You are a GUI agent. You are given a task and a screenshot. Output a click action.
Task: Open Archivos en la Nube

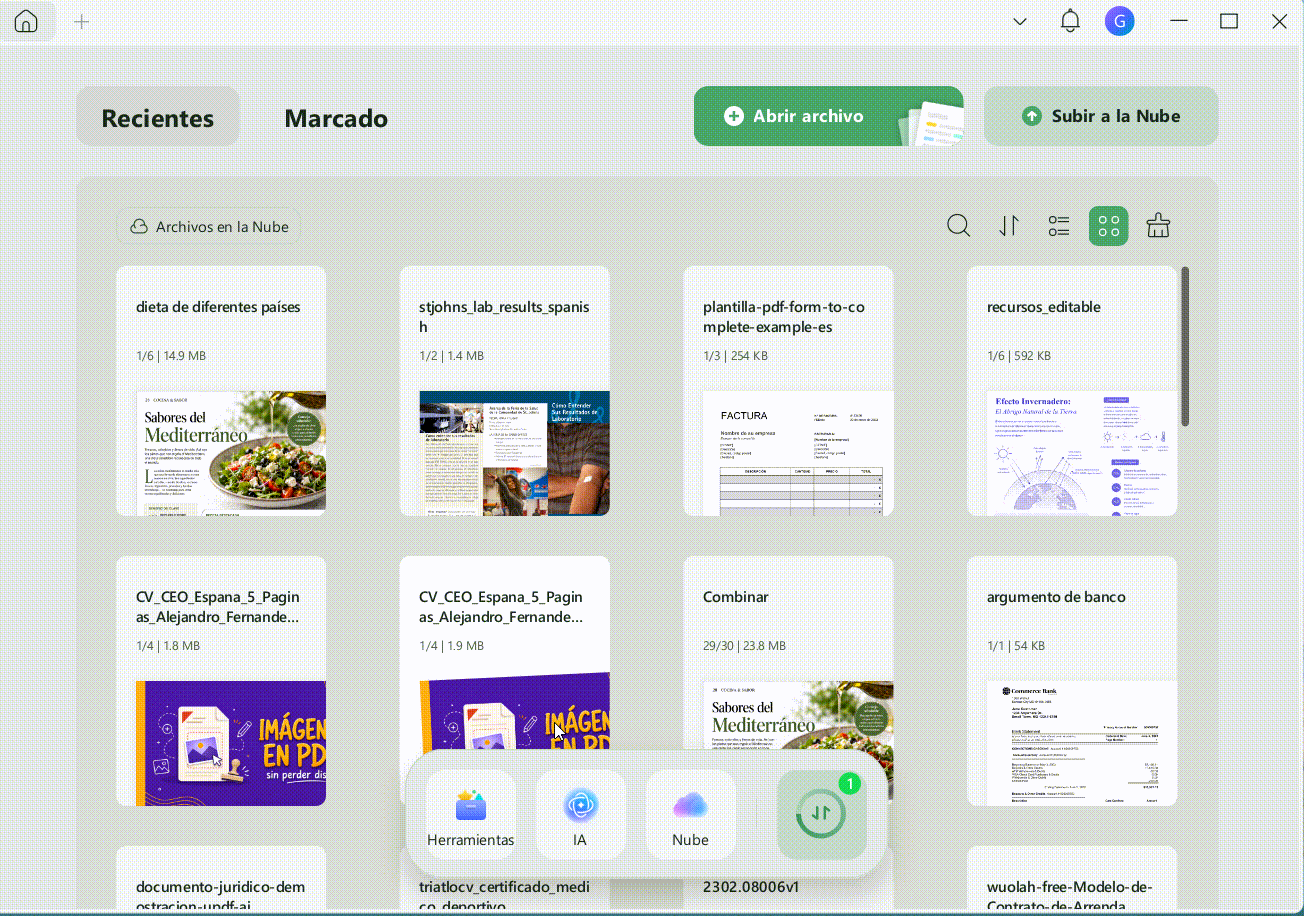(209, 227)
